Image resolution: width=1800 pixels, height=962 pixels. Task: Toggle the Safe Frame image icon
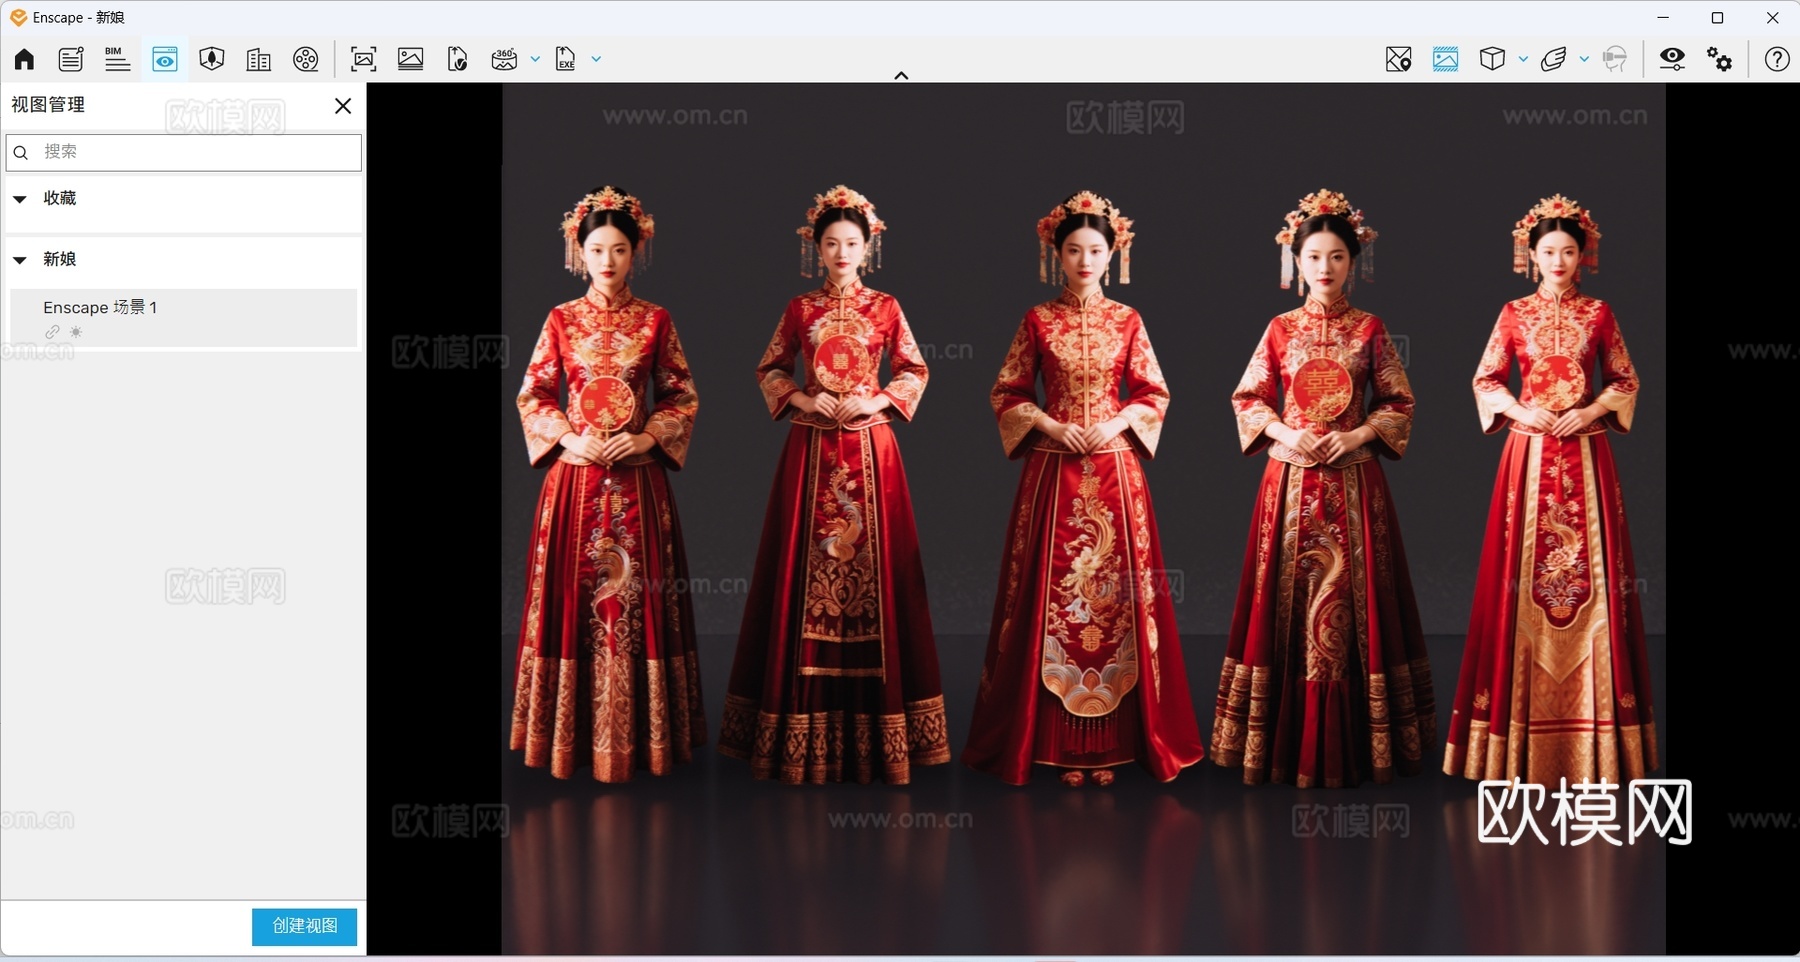[1445, 59]
